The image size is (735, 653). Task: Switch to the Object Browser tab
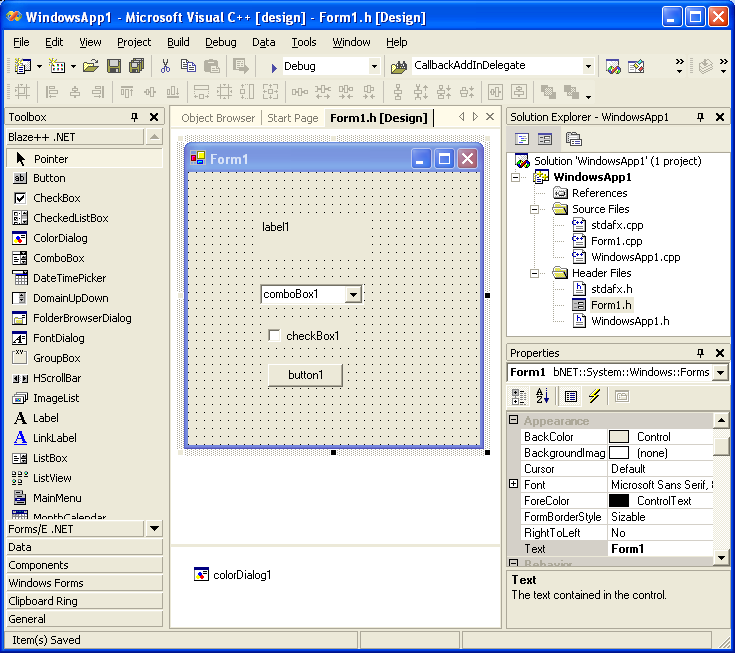[x=218, y=118]
